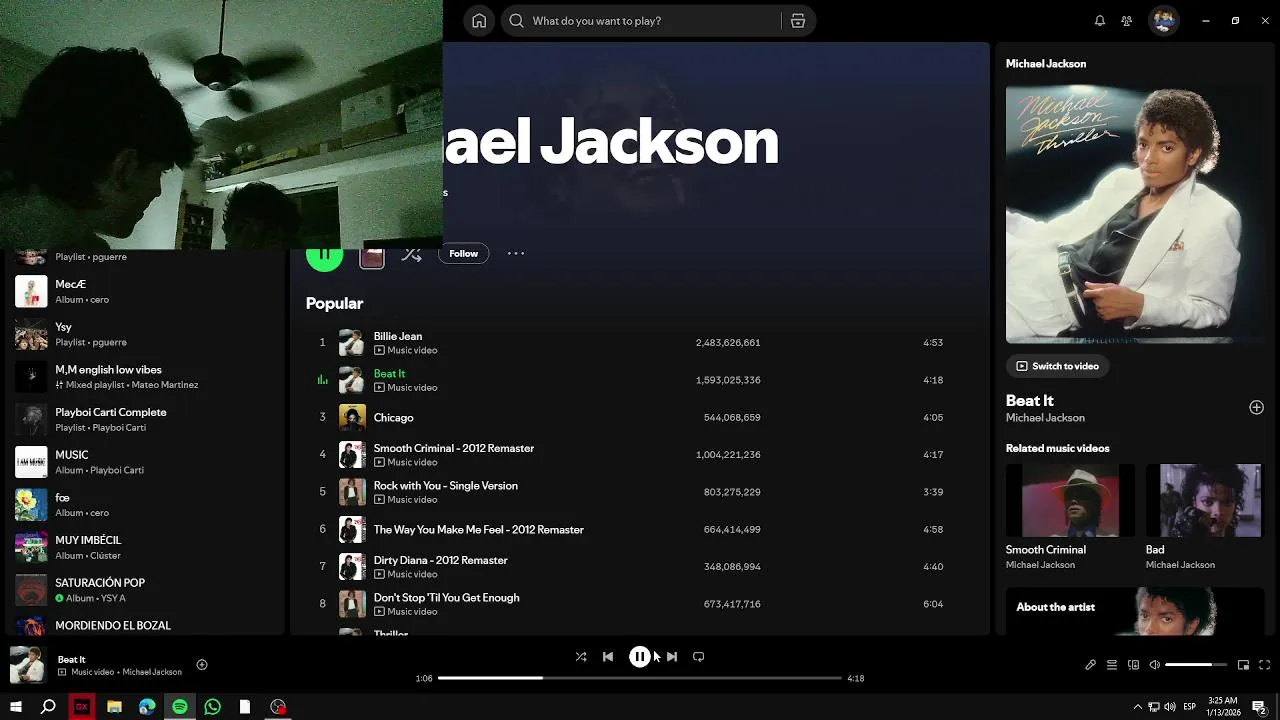Click Billie Jean cover thumbnail

(352, 342)
